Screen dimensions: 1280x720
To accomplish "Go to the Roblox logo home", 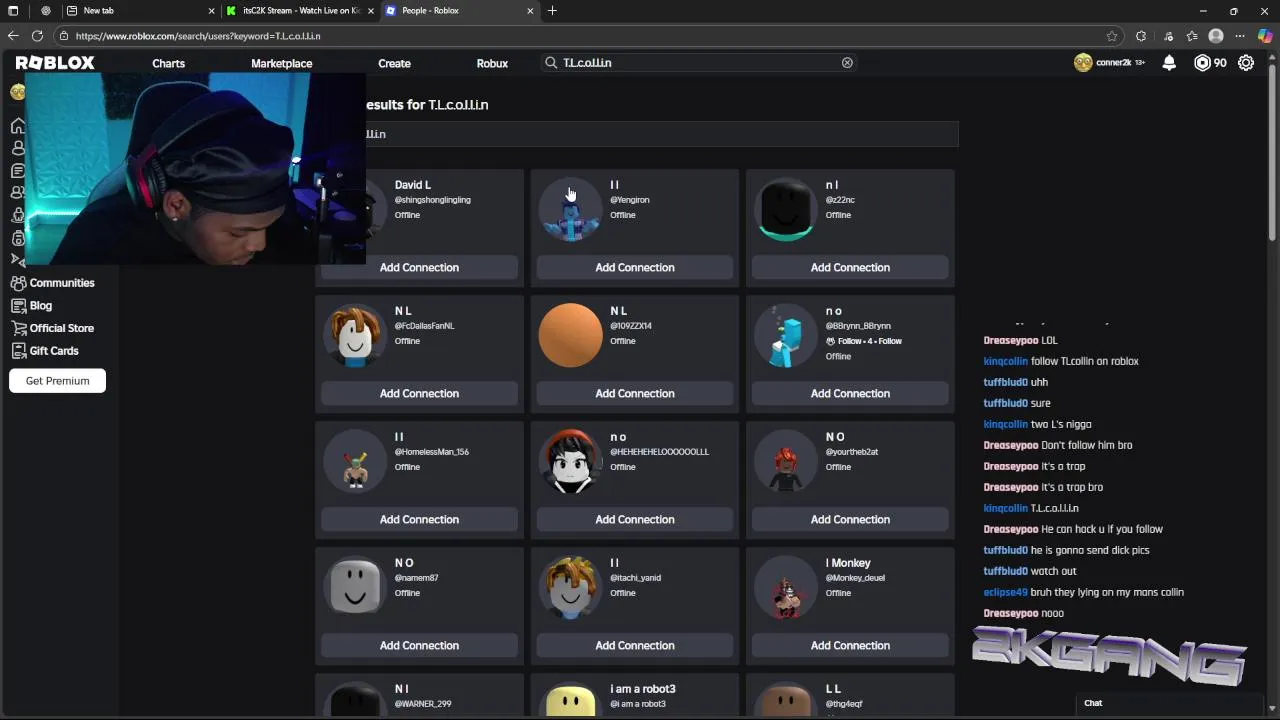I will [55, 63].
